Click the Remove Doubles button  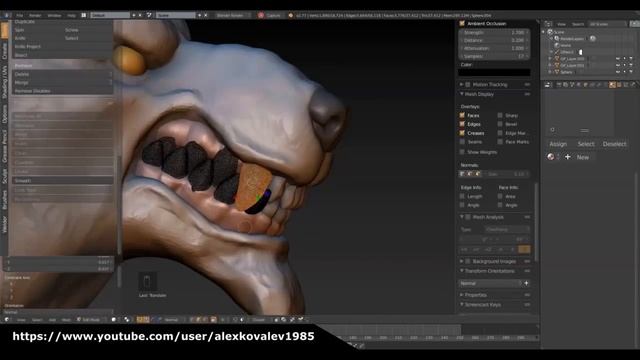(62, 91)
